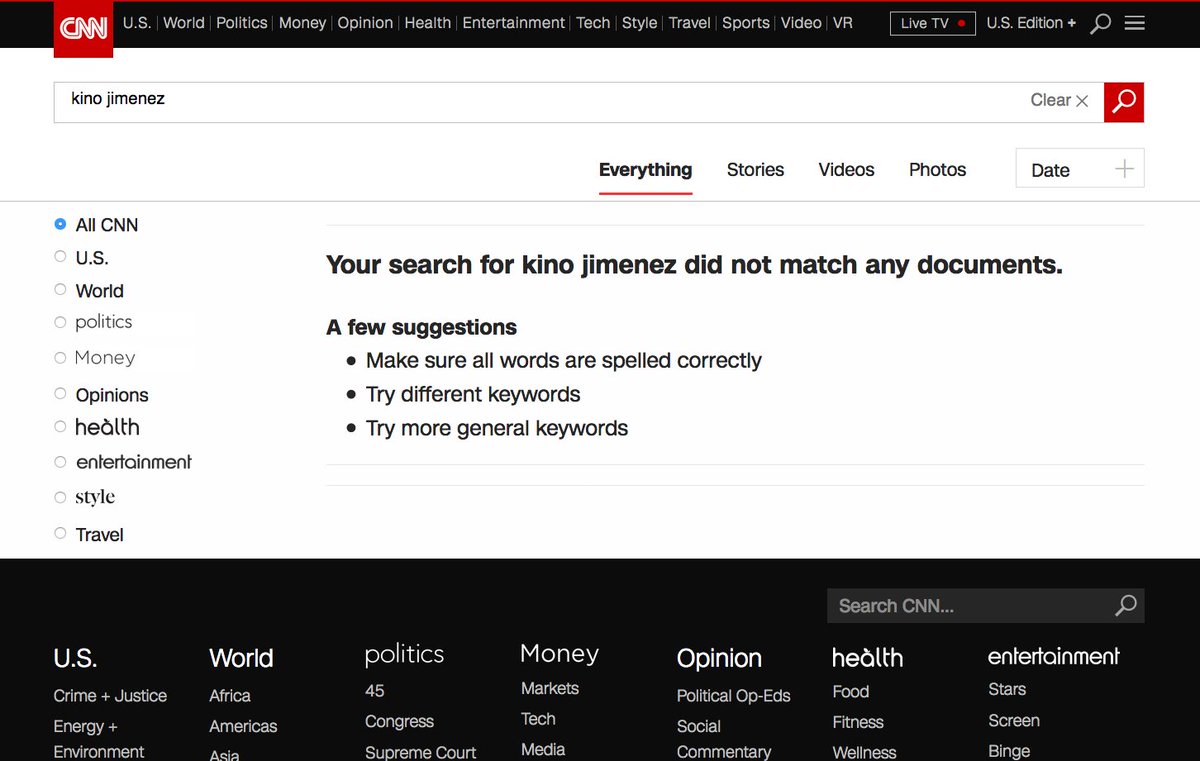Open Africa footer link
The width and height of the screenshot is (1200, 761).
coord(230,696)
